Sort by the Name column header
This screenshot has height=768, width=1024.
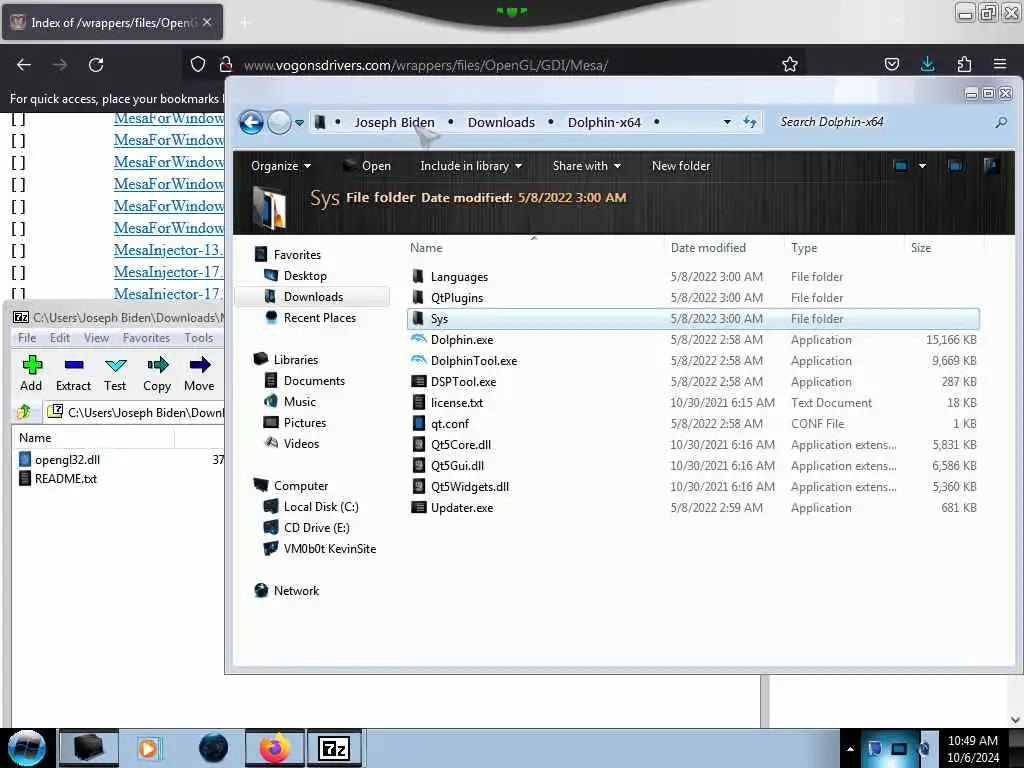point(426,248)
